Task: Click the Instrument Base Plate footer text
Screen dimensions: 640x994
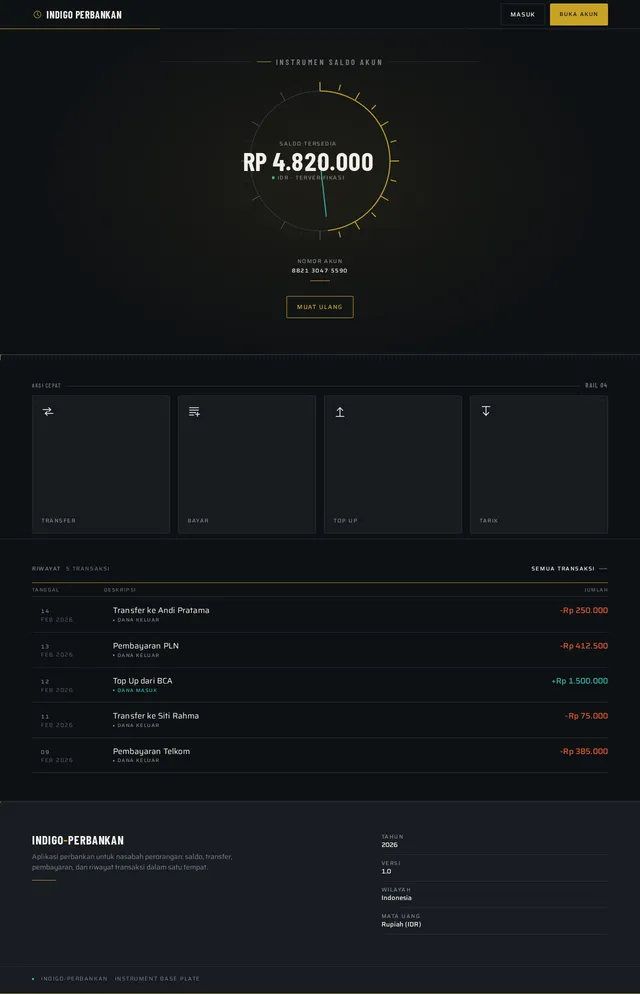Action: pos(157,979)
